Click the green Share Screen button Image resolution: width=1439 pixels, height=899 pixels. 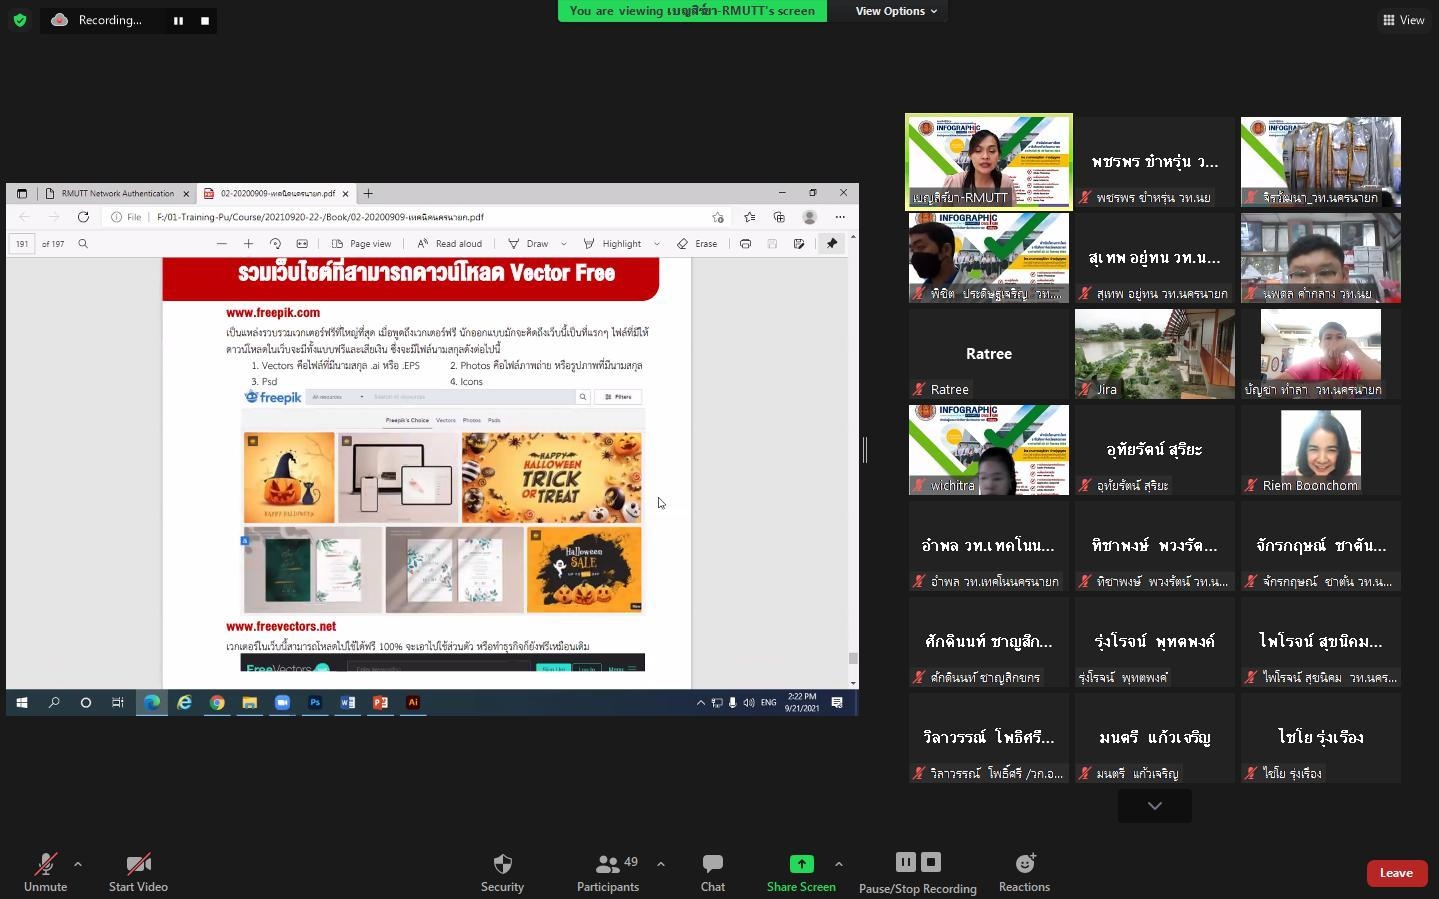point(801,872)
